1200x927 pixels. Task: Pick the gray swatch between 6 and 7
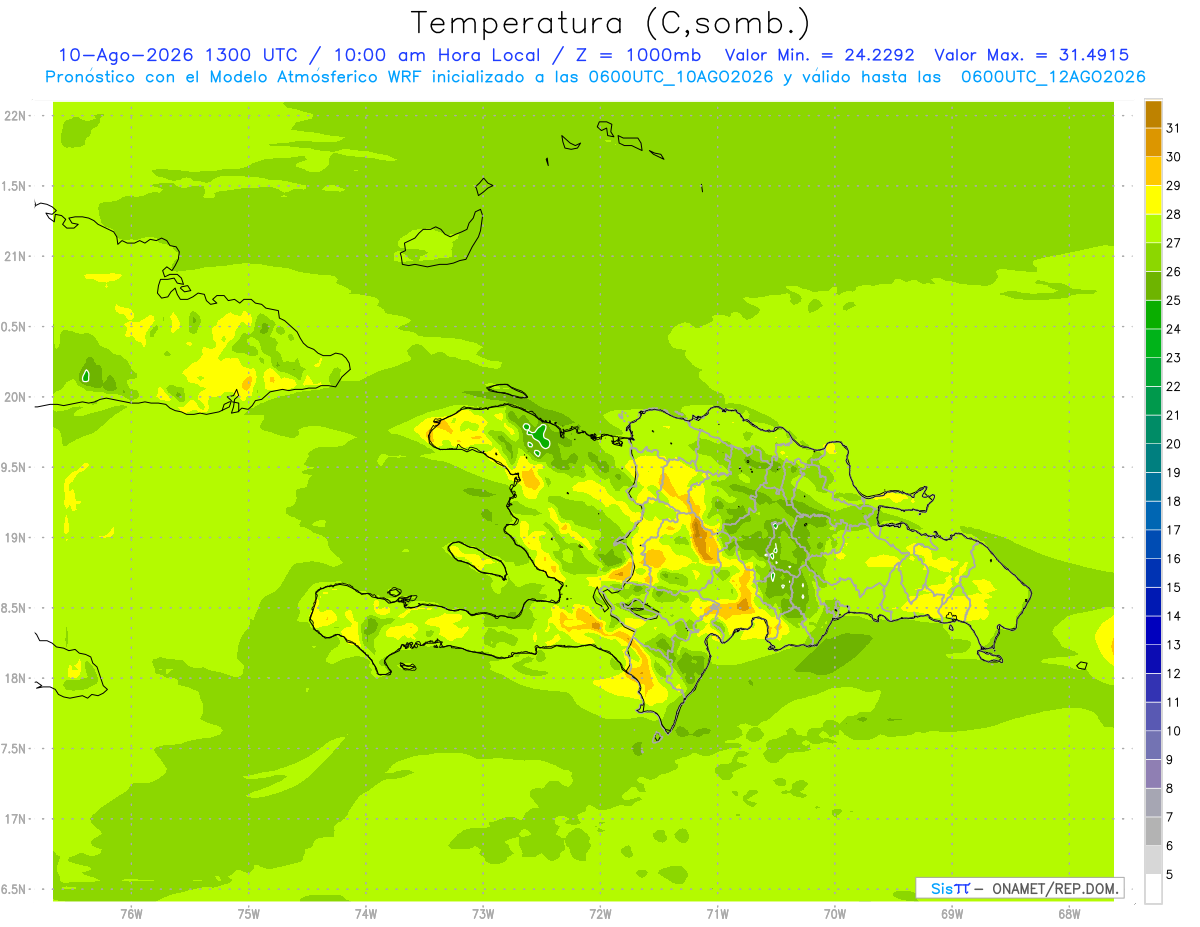[x=1153, y=831]
